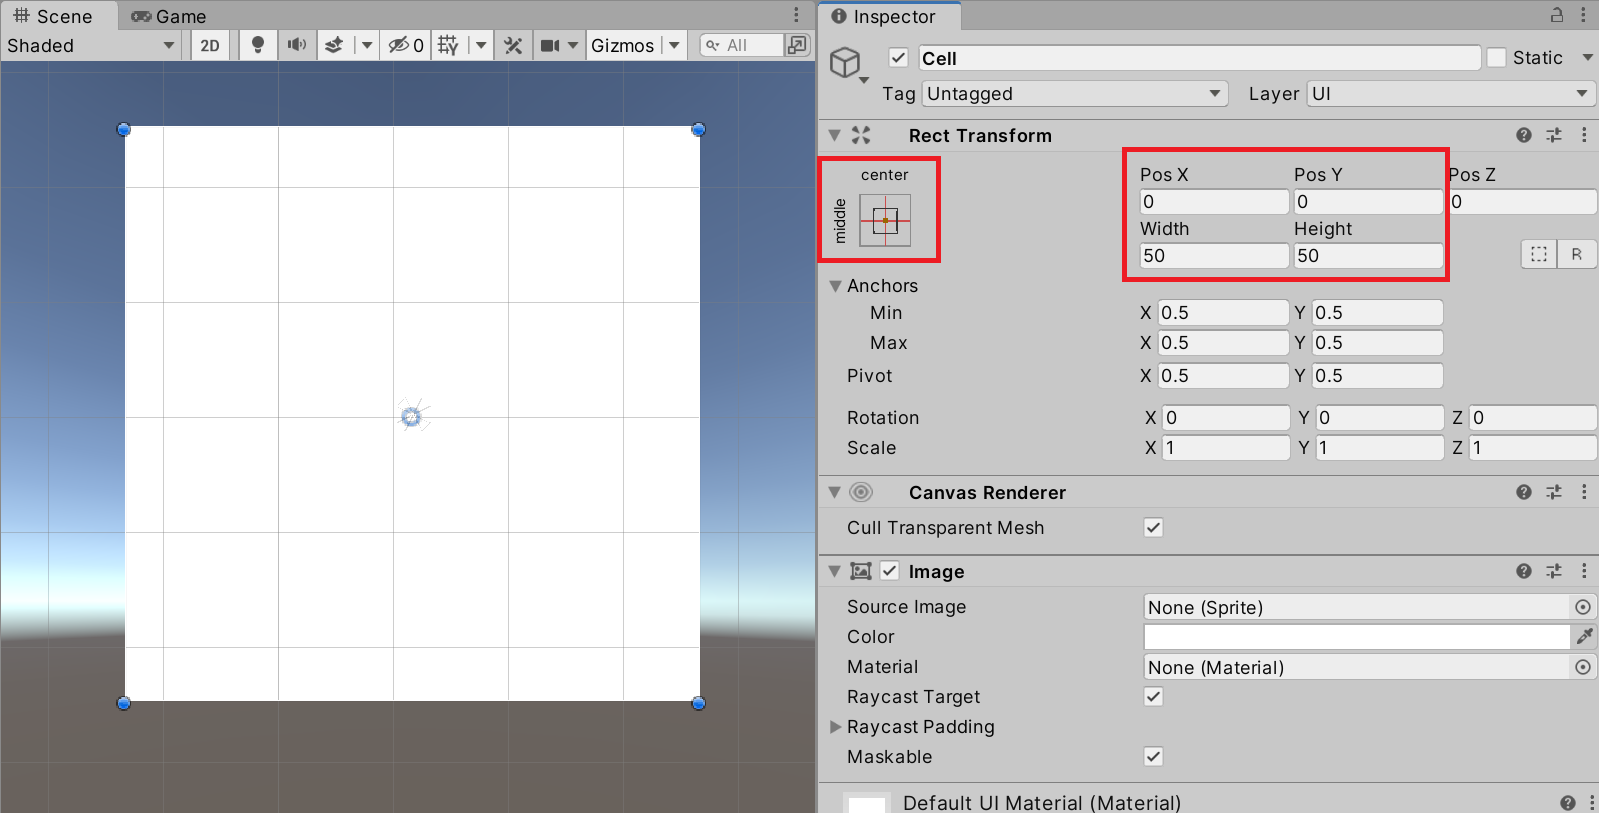The image size is (1599, 813).
Task: Select the Scene tab
Action: (53, 16)
